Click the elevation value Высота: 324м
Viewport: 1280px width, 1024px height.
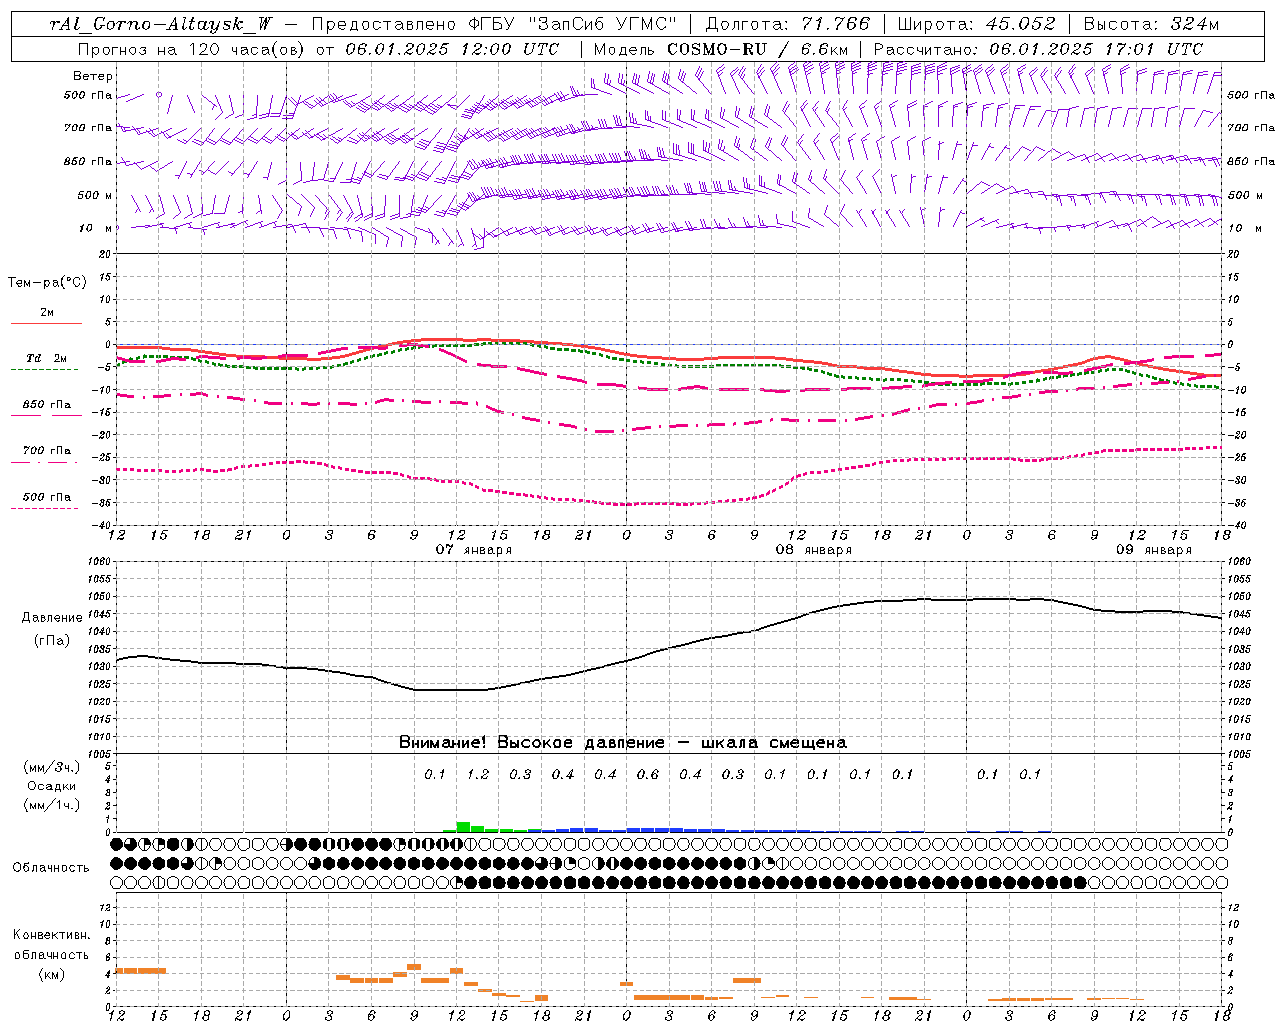point(1152,24)
